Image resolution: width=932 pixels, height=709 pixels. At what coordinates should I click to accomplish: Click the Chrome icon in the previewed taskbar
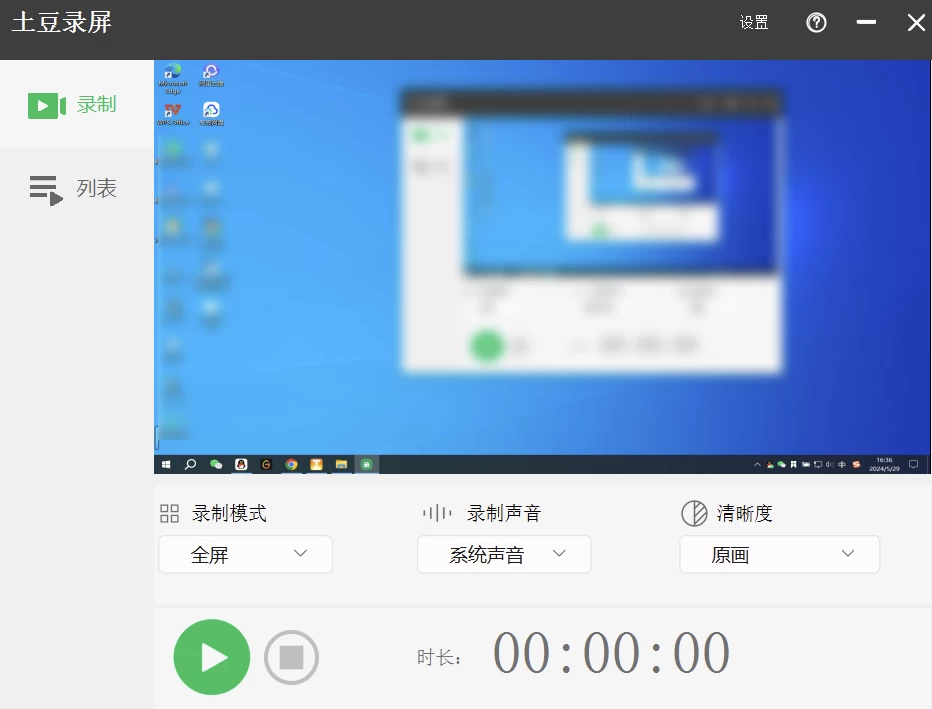291,465
